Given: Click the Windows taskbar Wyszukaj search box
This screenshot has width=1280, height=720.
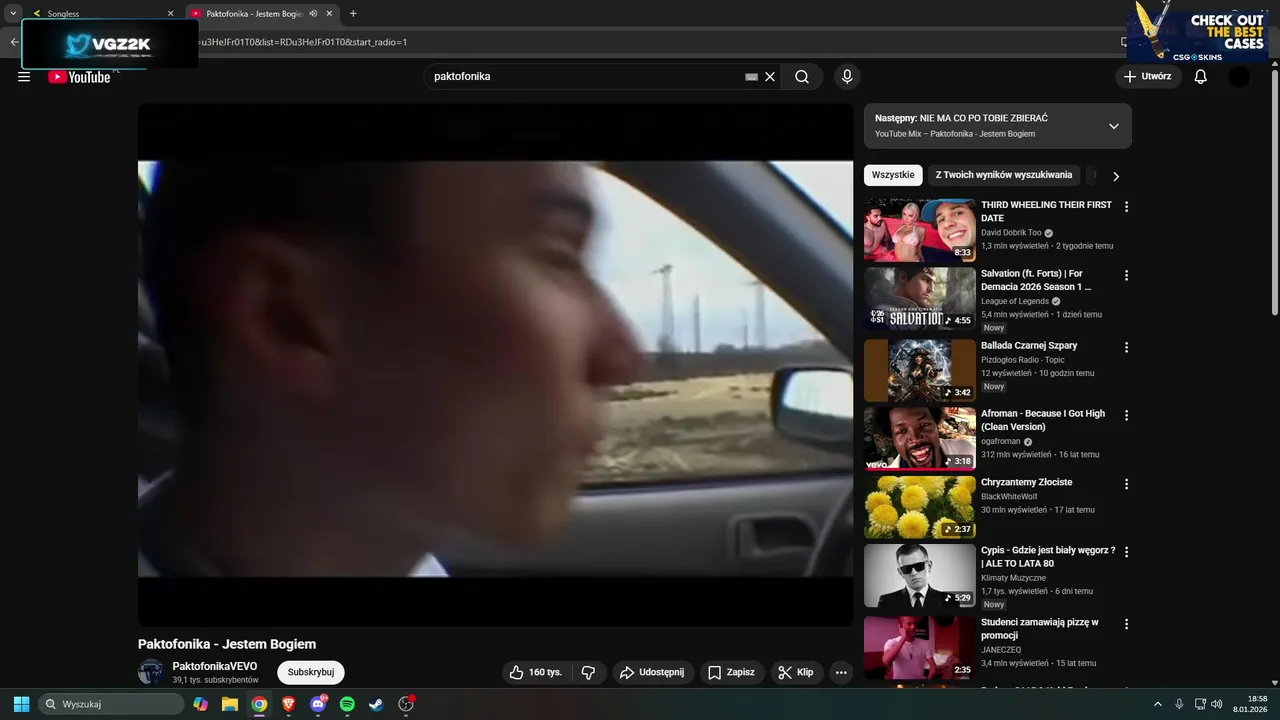Looking at the screenshot, I should (111, 704).
